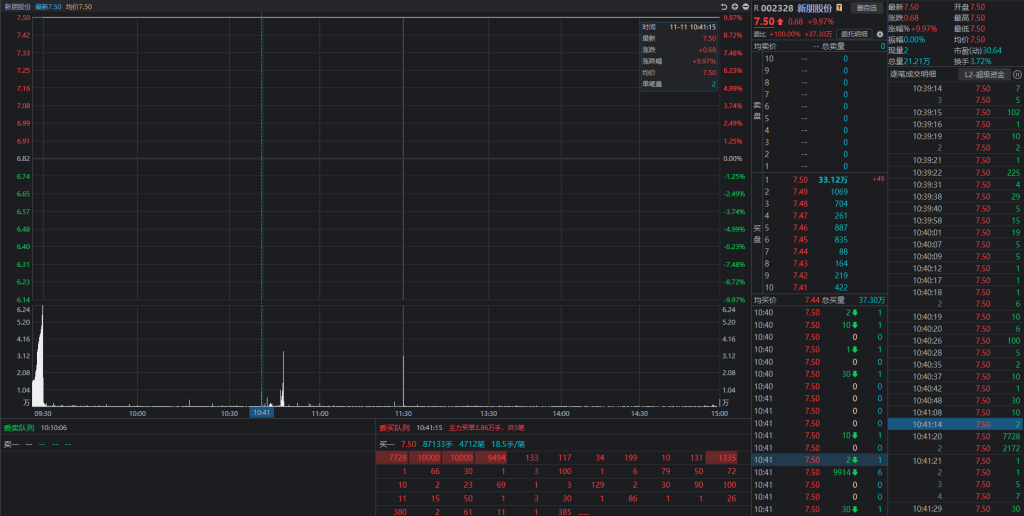Pause the tick-by-tick trade feed
Image resolution: width=1024 pixels, height=516 pixels.
(1017, 74)
